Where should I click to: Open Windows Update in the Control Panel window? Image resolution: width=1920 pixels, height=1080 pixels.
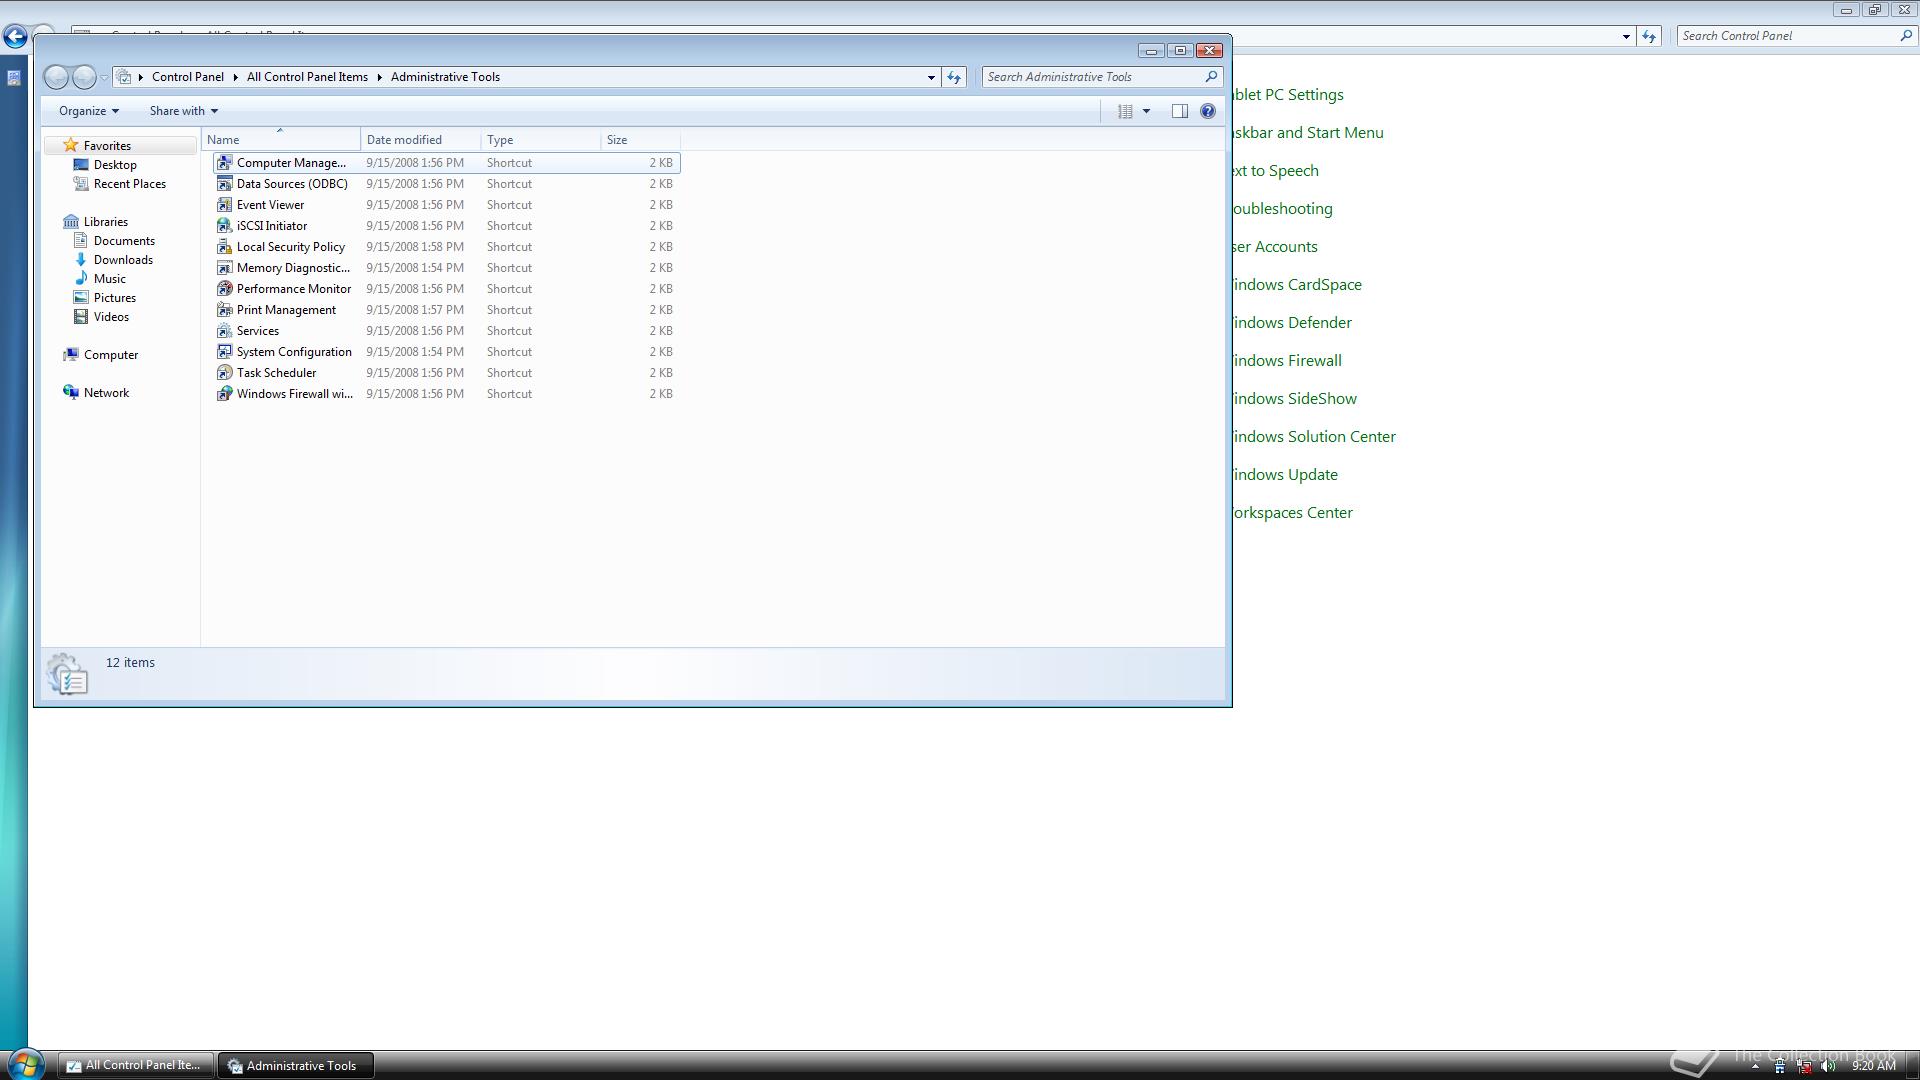(1285, 475)
